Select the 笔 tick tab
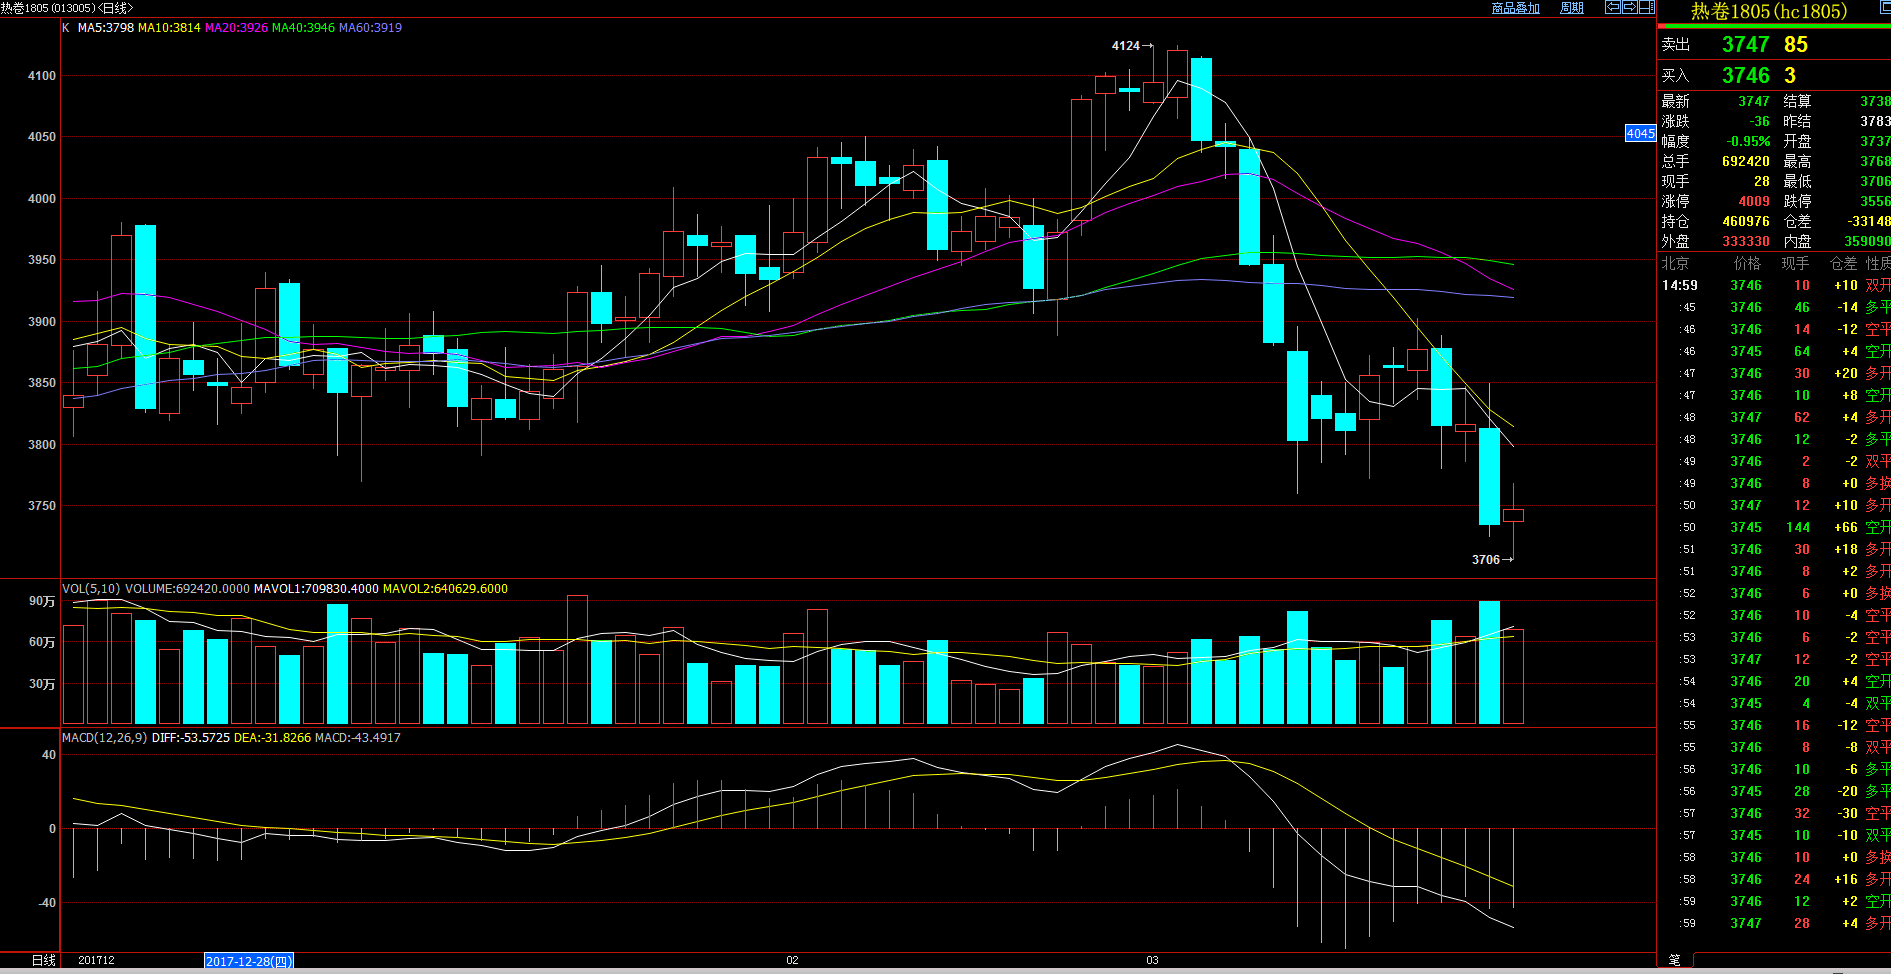Image resolution: width=1891 pixels, height=974 pixels. point(1674,960)
